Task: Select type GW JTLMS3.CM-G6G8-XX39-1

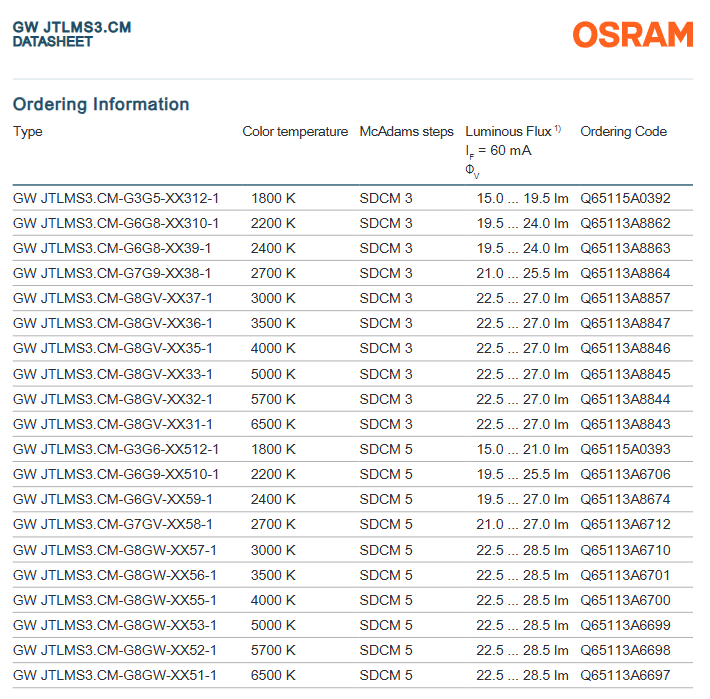Action: (112, 248)
